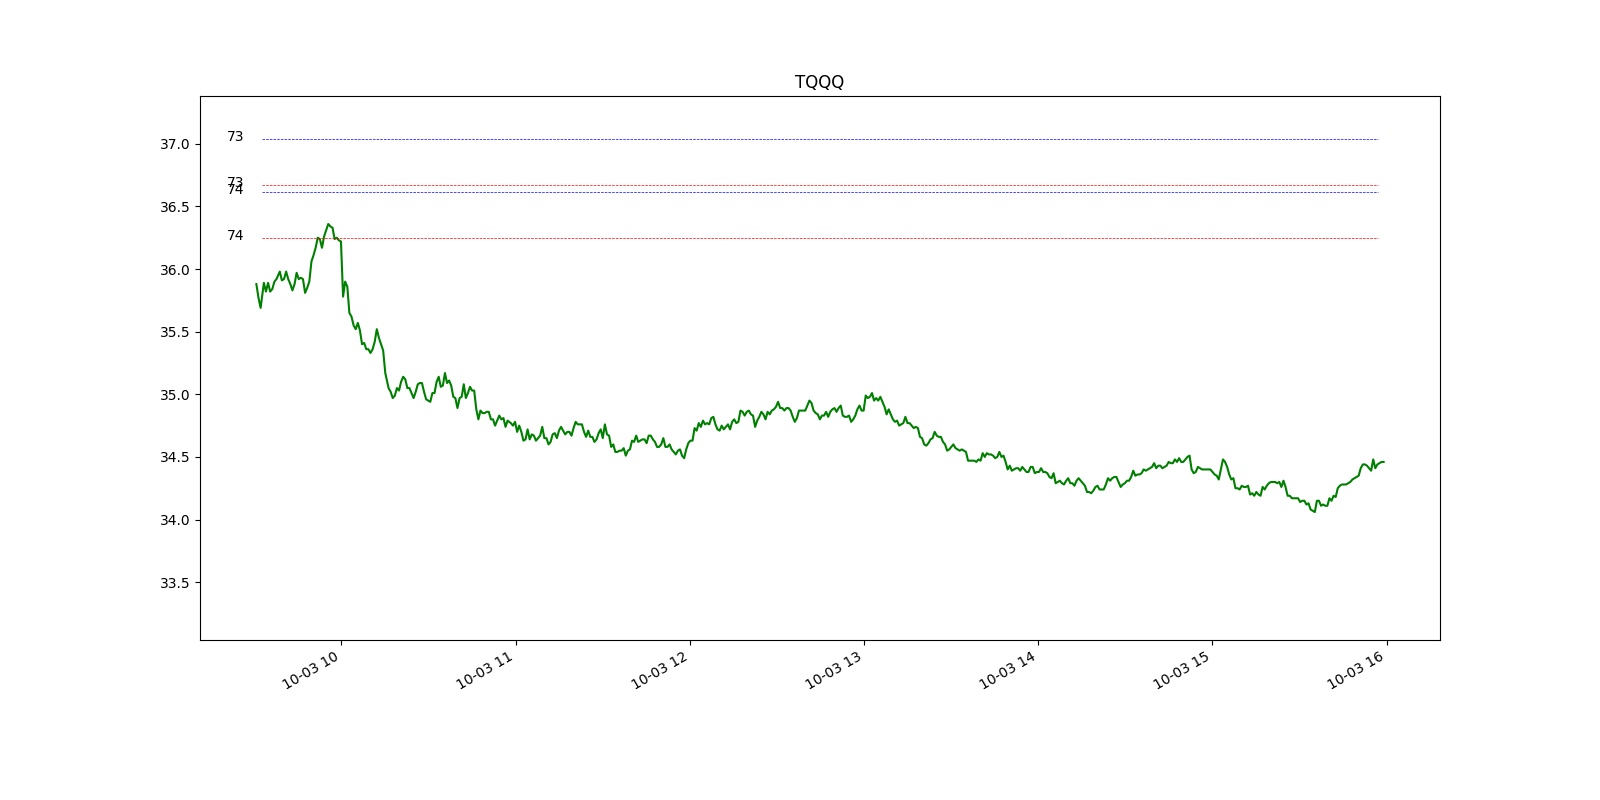Select the 35.0 y-axis tick label
The width and height of the screenshot is (1600, 800).
174,395
